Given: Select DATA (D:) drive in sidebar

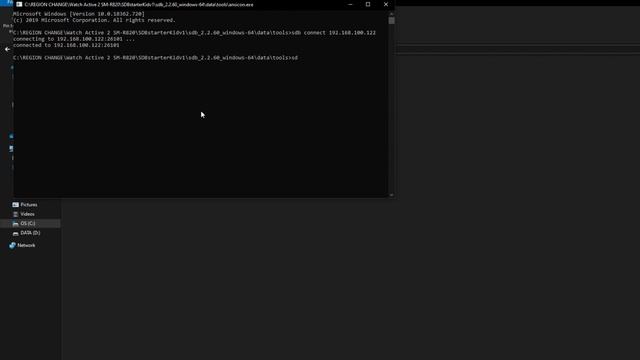Looking at the screenshot, I should pos(27,233).
